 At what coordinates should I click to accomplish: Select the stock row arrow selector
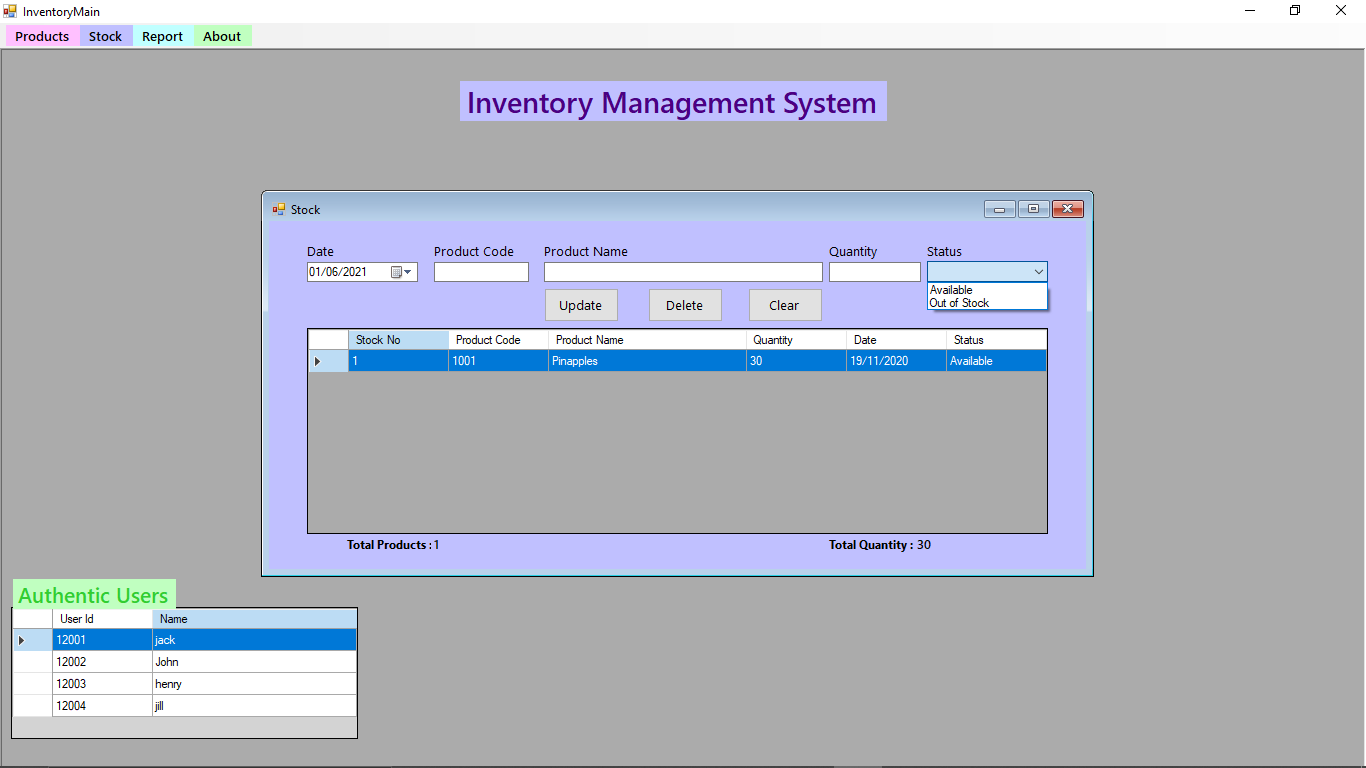click(328, 361)
